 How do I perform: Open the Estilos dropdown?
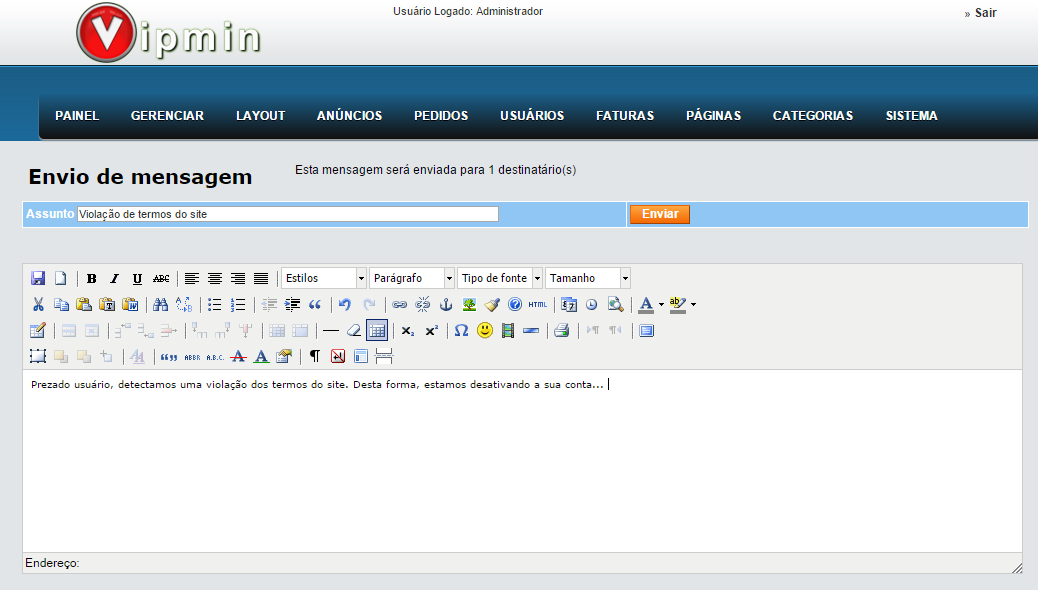pos(324,278)
